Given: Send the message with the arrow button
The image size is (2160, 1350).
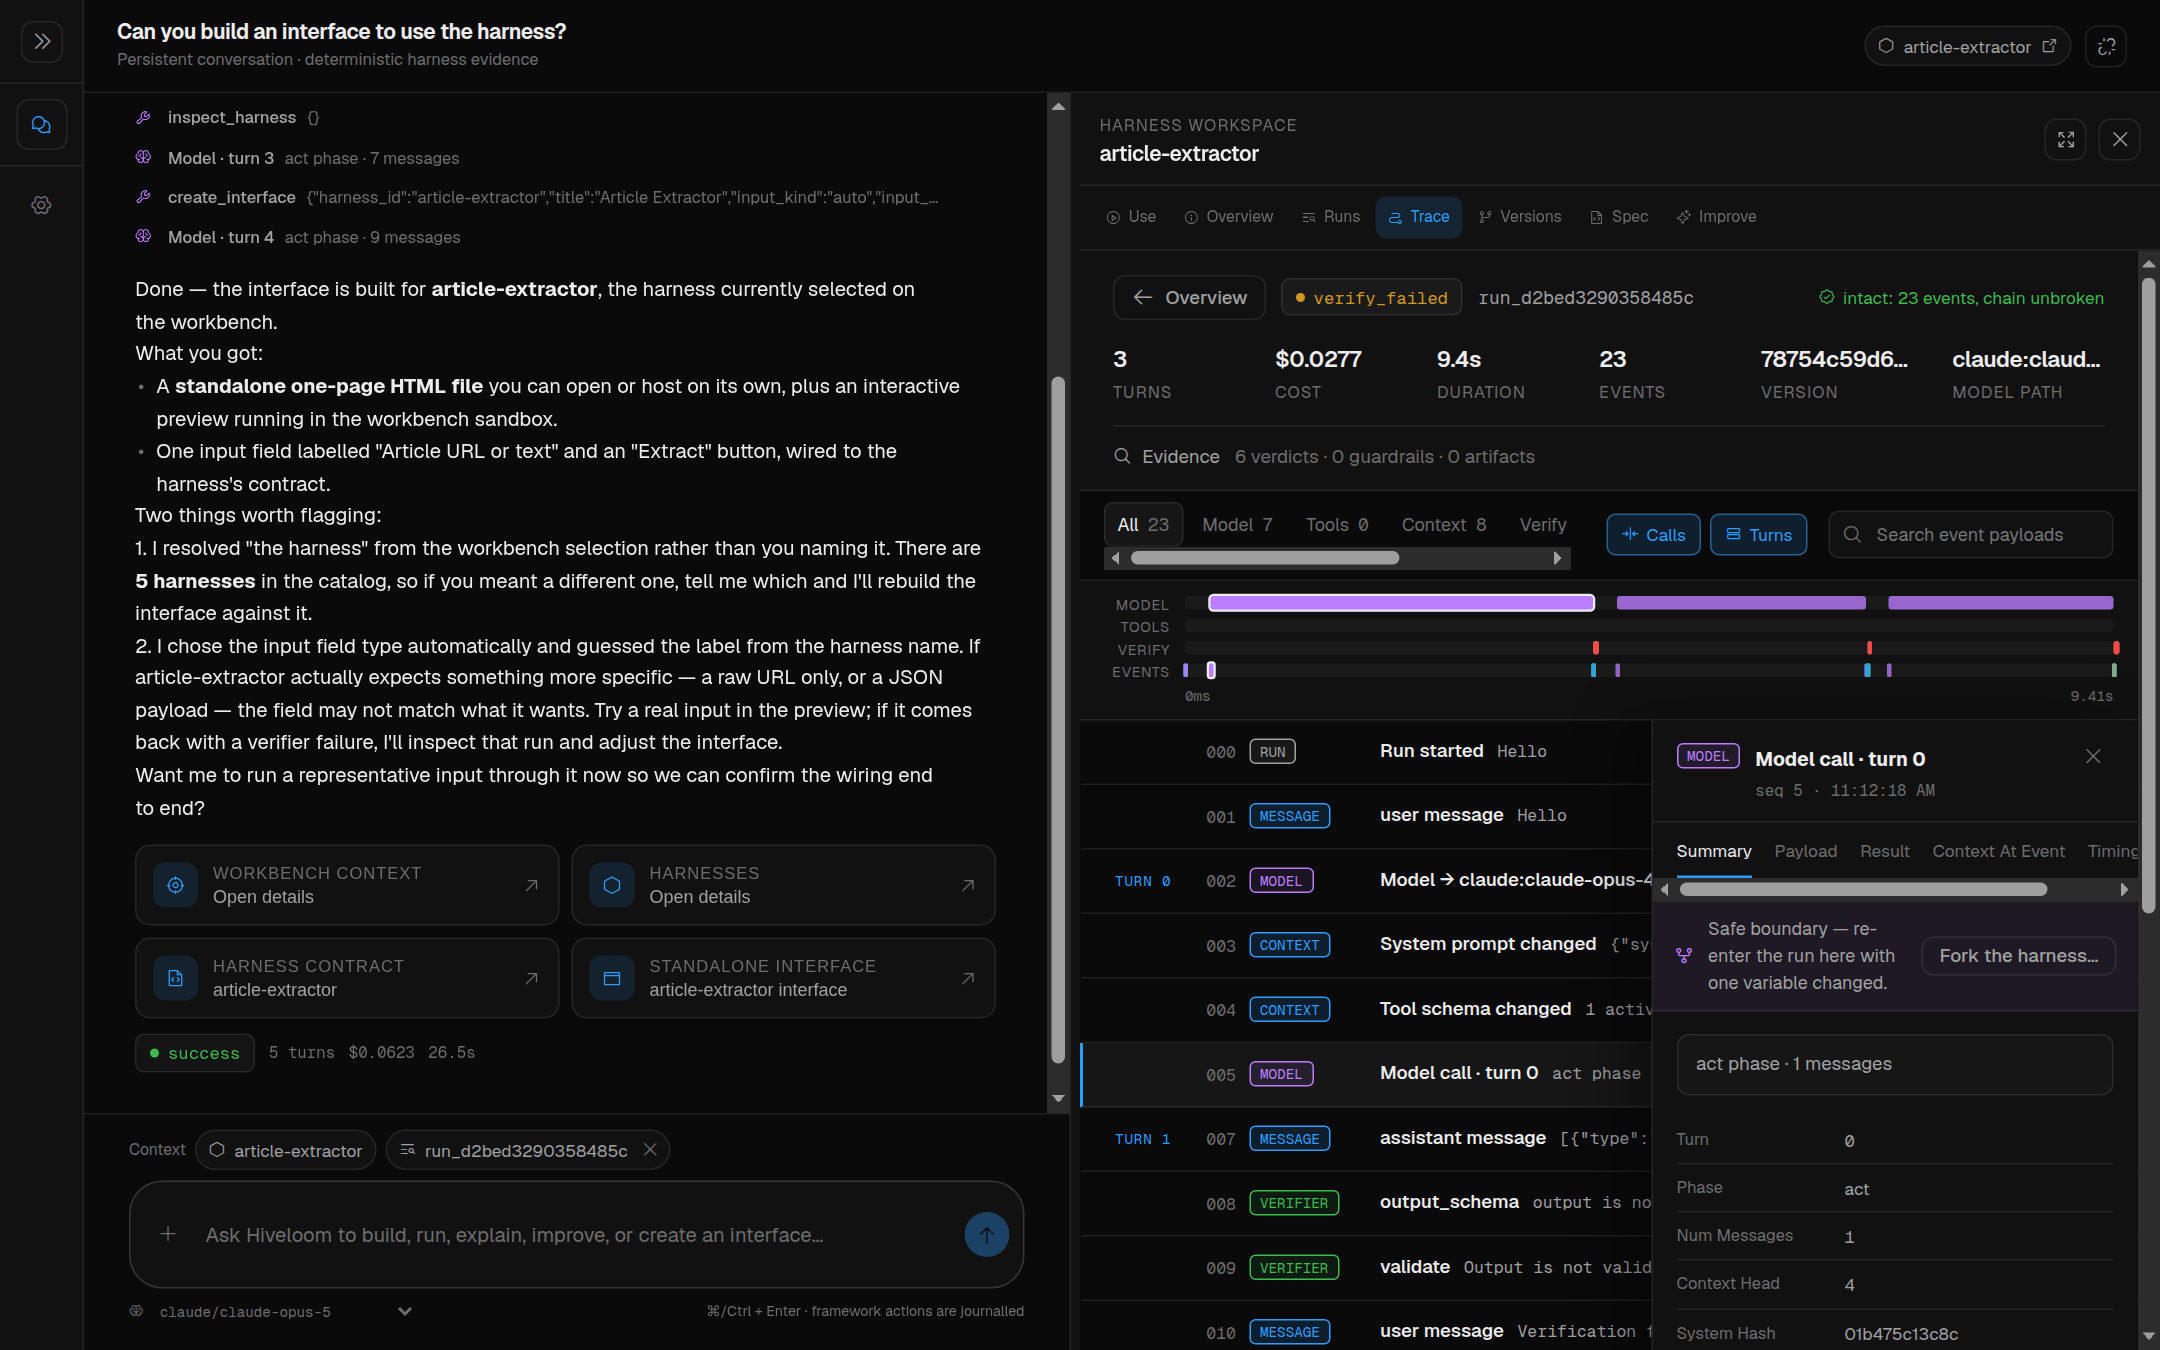Looking at the screenshot, I should [x=986, y=1234].
